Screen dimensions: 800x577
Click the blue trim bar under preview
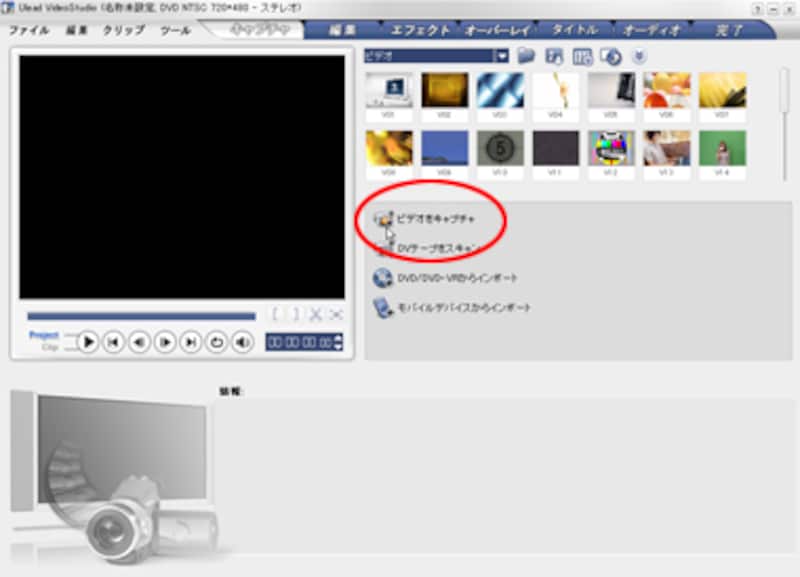141,316
